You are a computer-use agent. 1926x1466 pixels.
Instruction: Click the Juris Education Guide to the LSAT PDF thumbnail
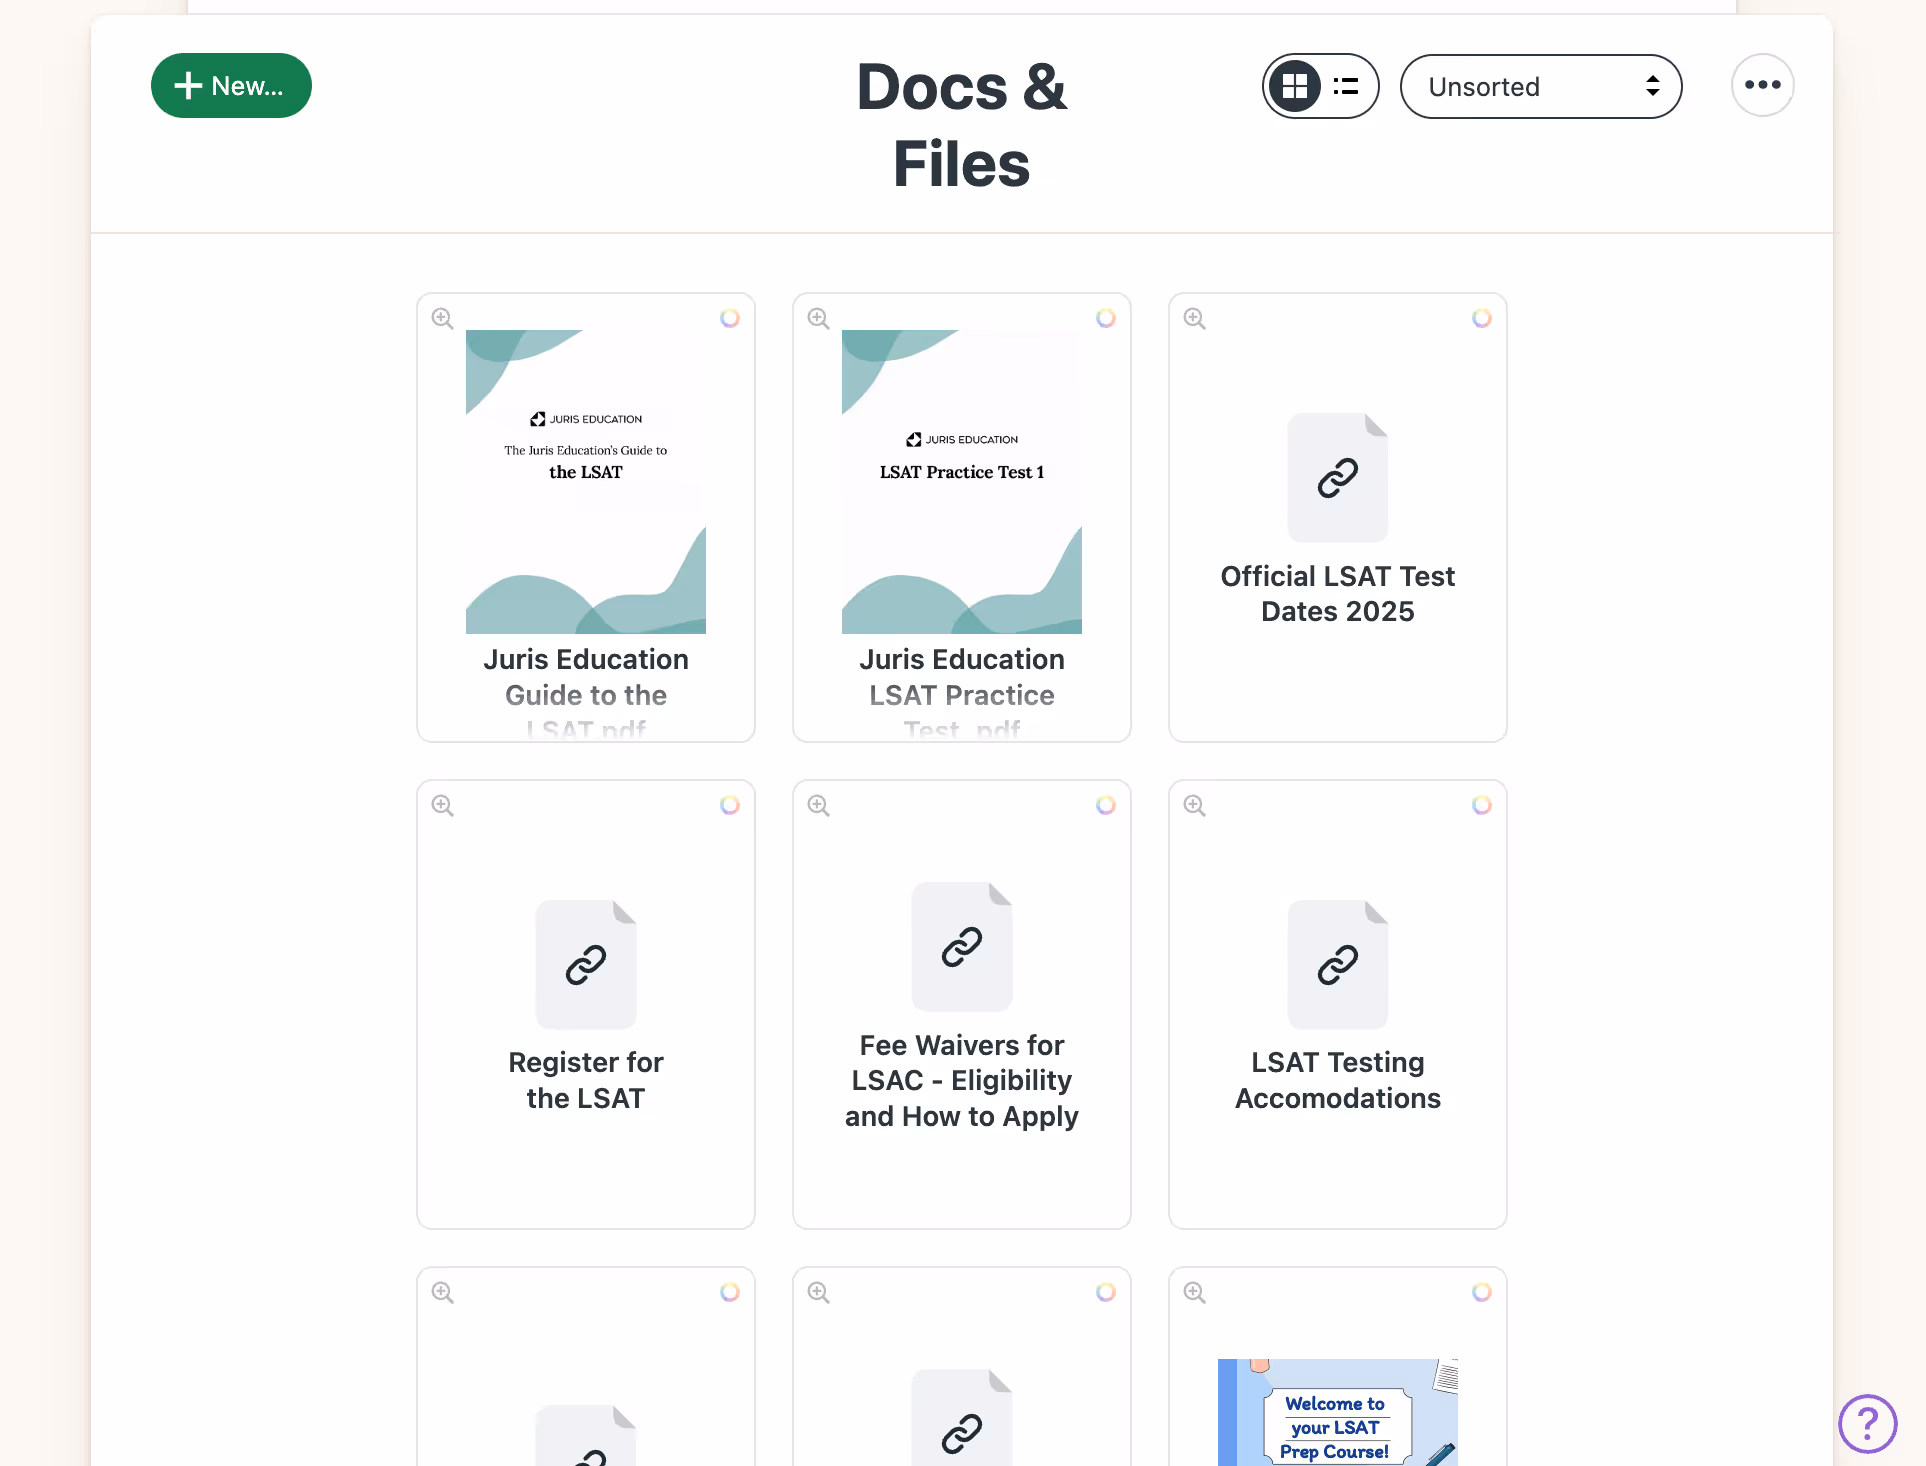[585, 478]
